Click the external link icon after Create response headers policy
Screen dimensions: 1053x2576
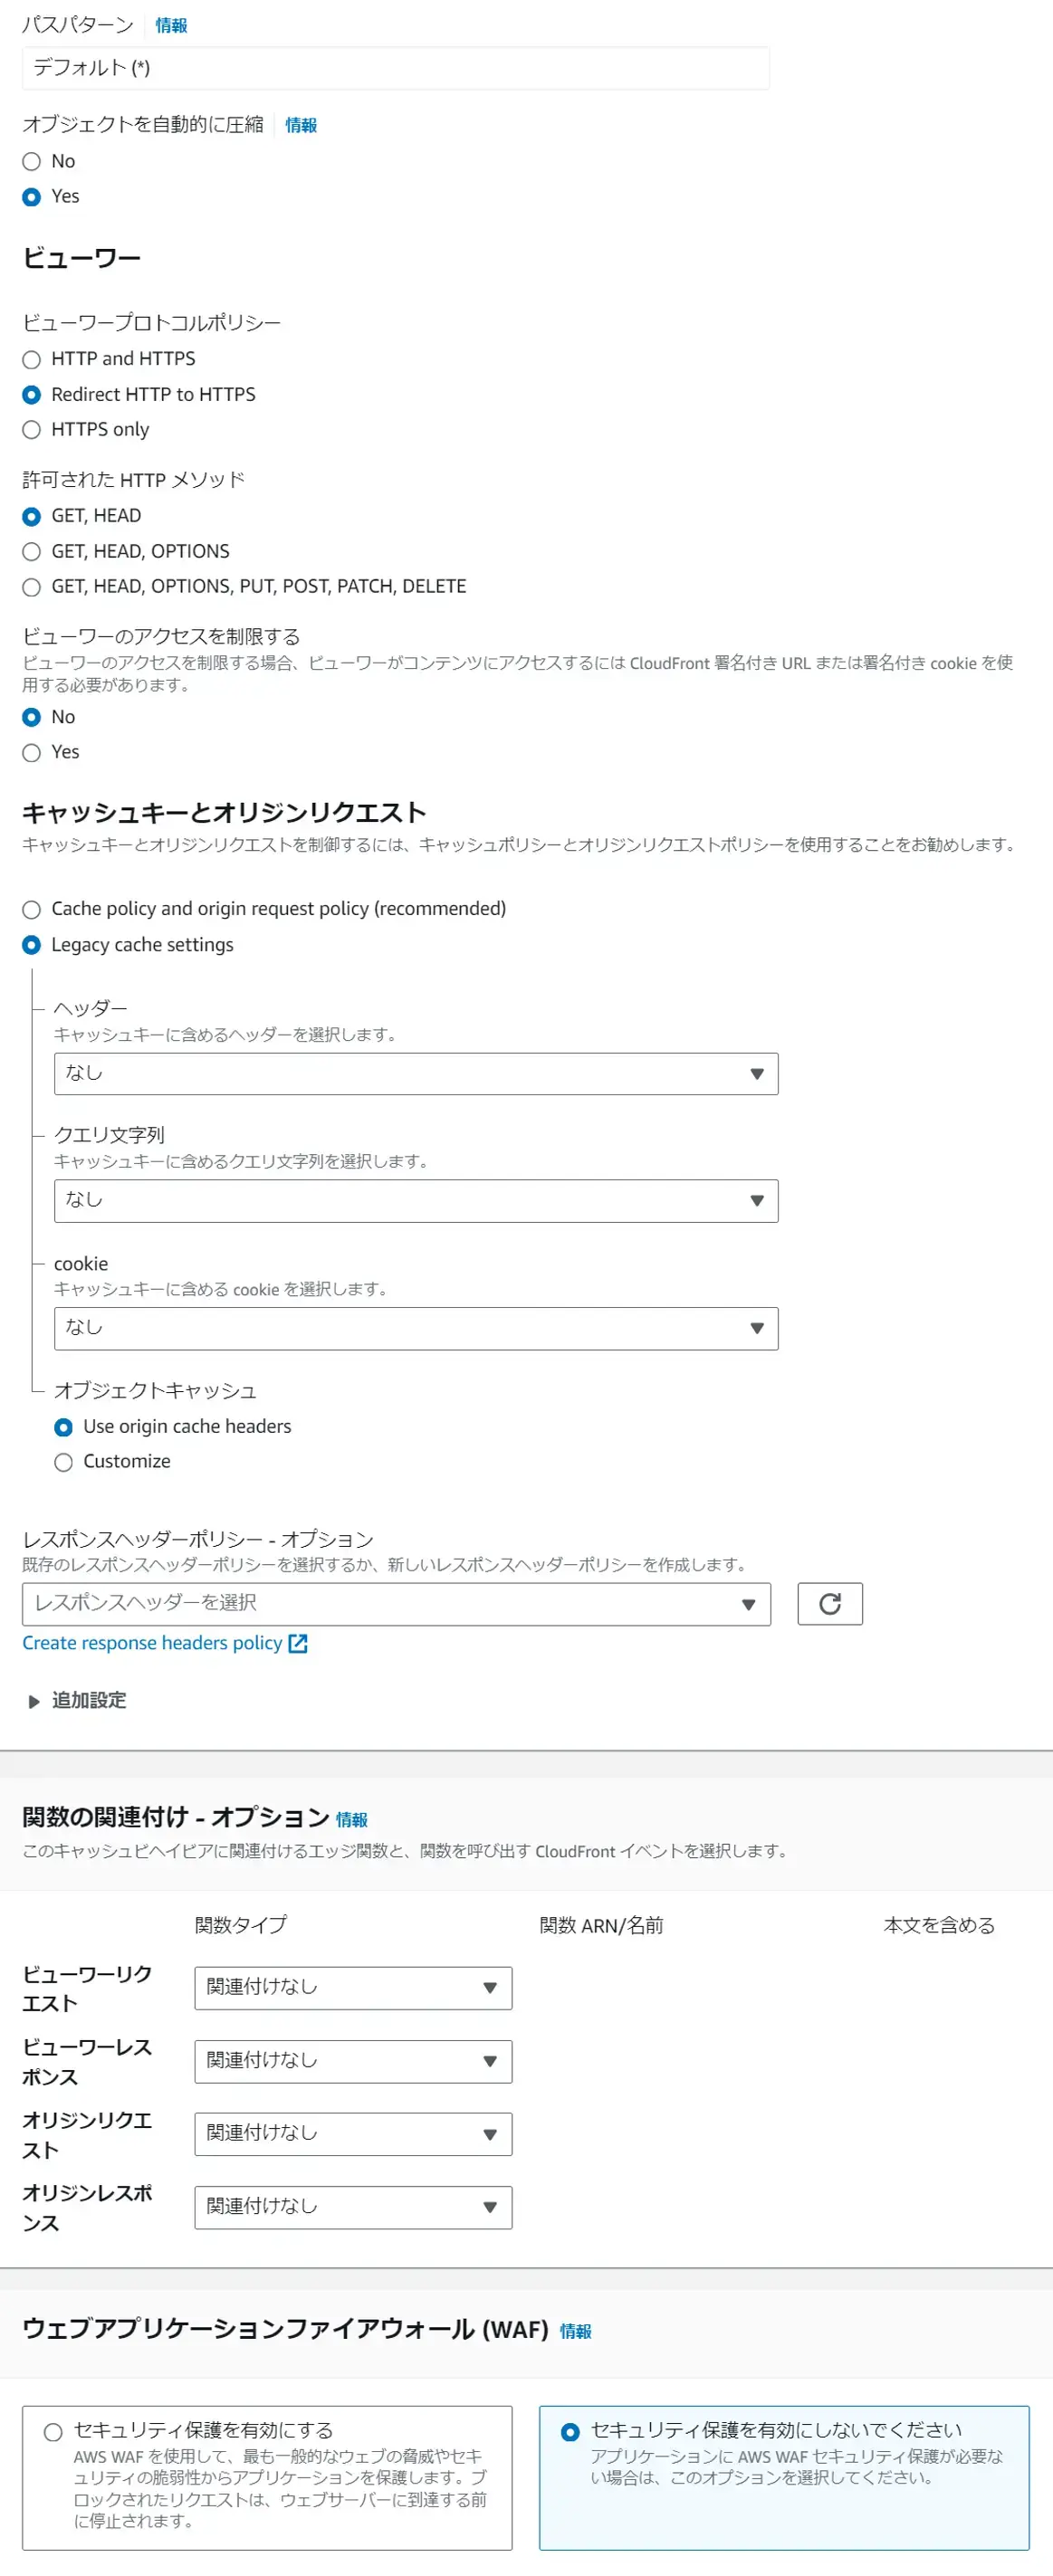pyautogui.click(x=298, y=1643)
